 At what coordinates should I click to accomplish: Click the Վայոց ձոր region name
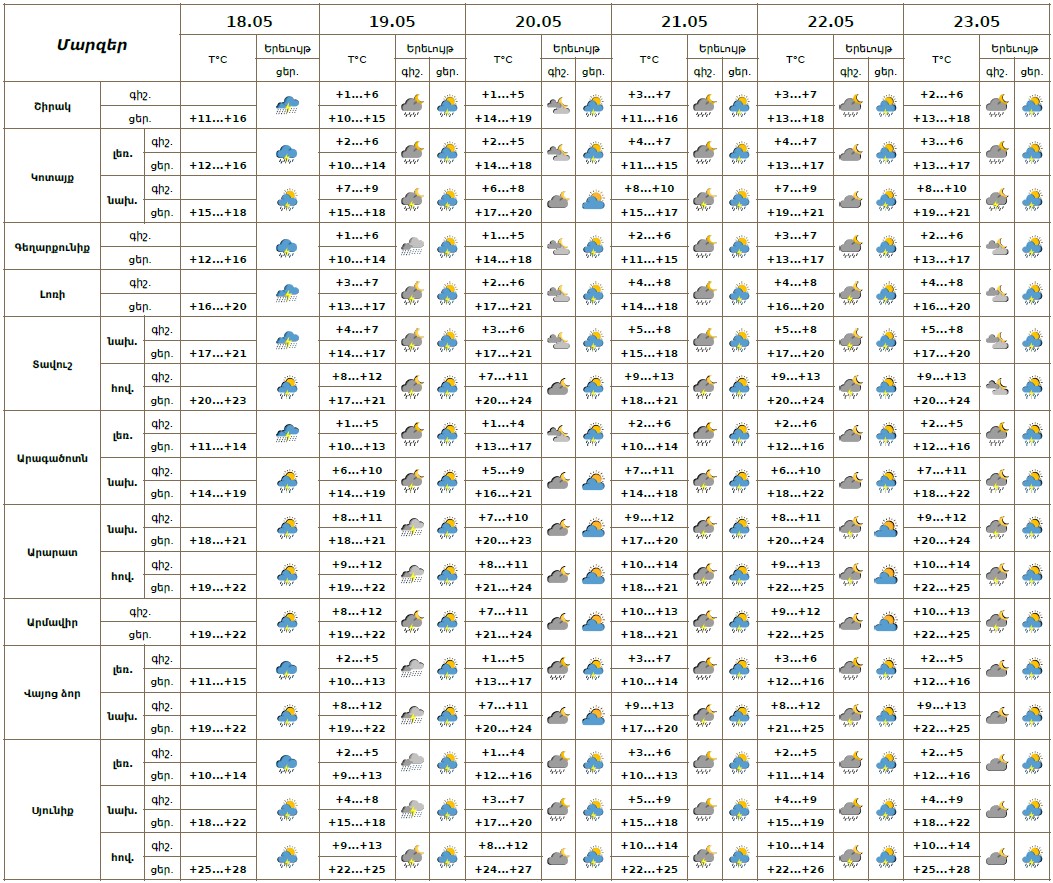point(52,694)
